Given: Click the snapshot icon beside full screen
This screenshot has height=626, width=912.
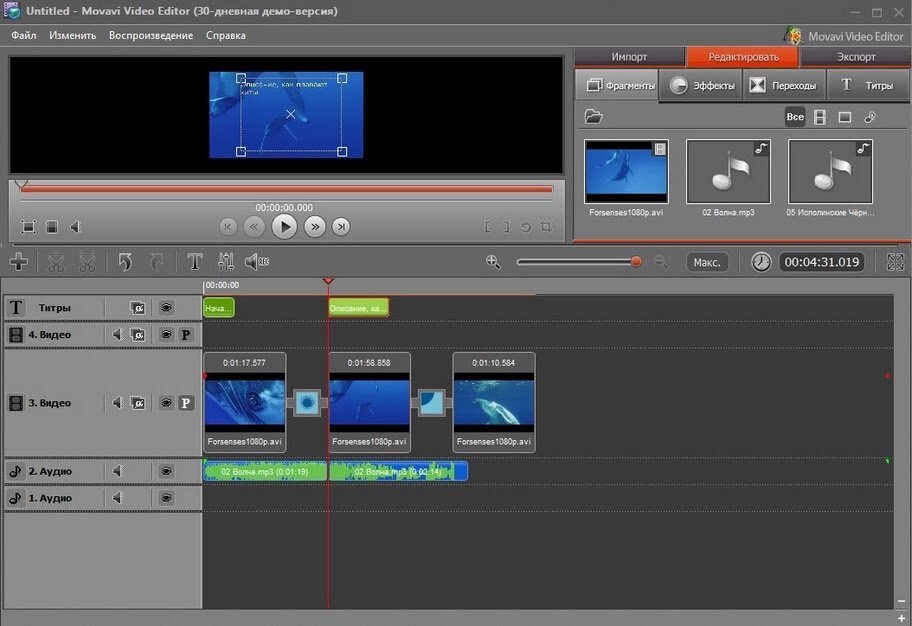Looking at the screenshot, I should coord(52,227).
